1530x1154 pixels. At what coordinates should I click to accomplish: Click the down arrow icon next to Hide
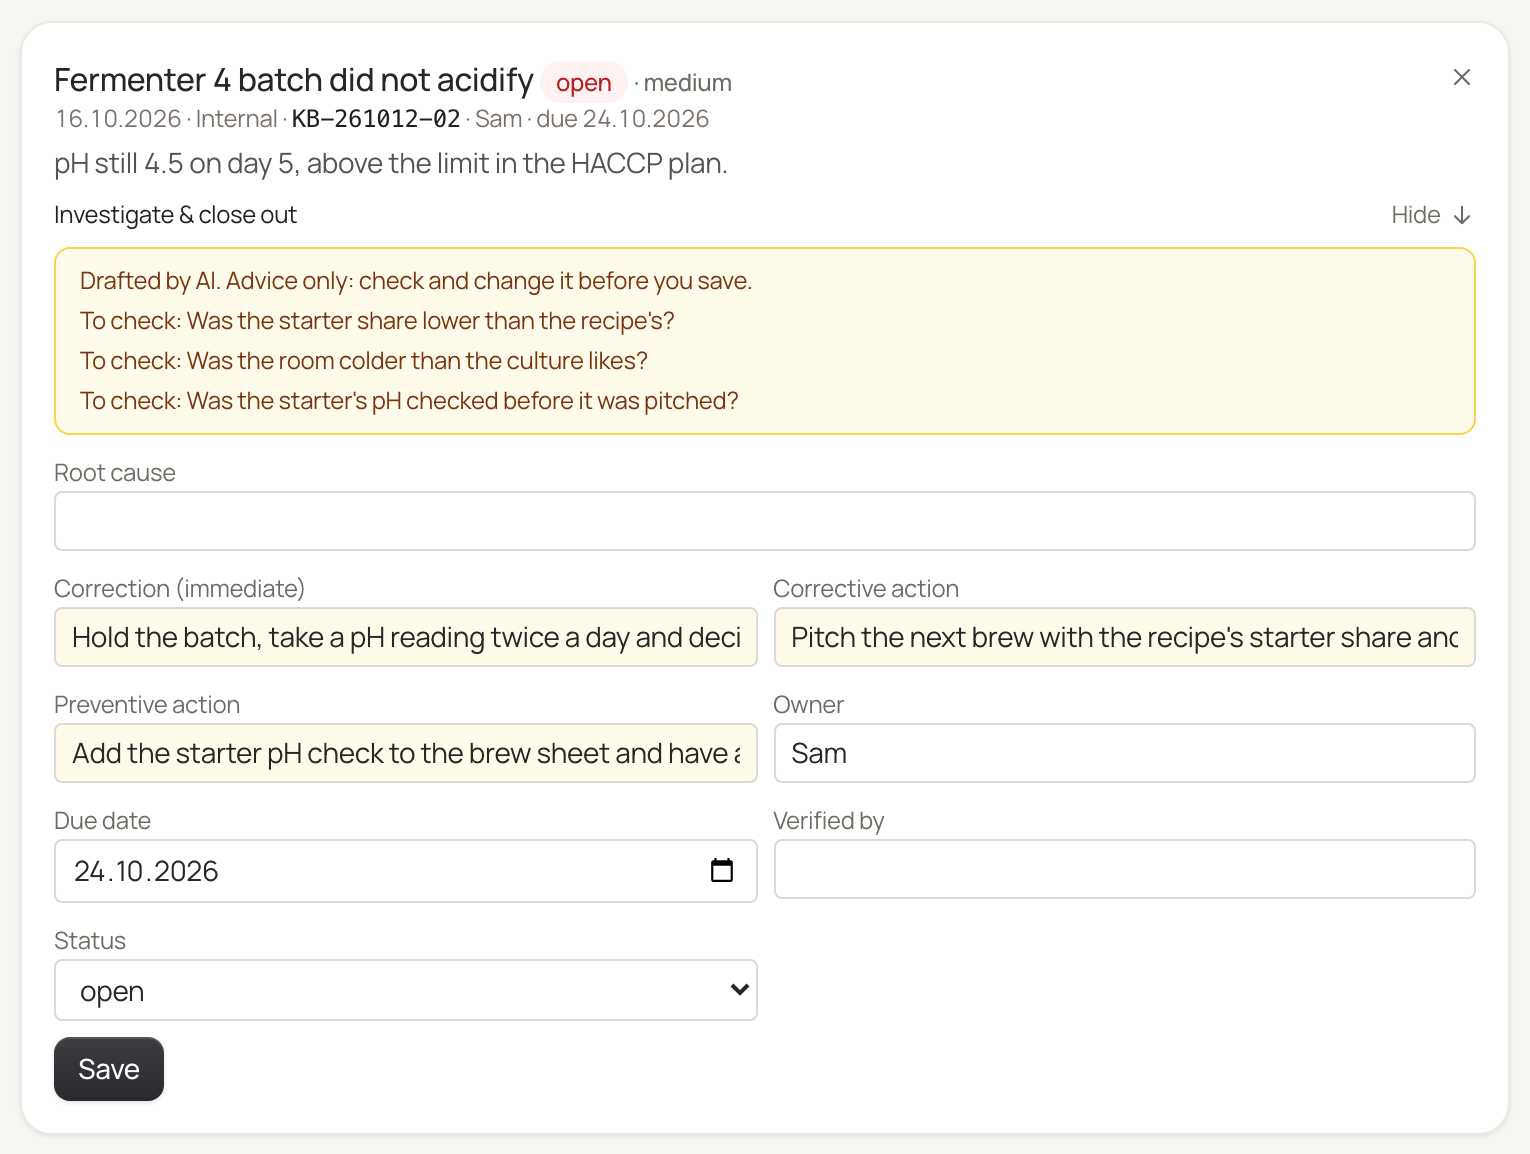[x=1462, y=215]
